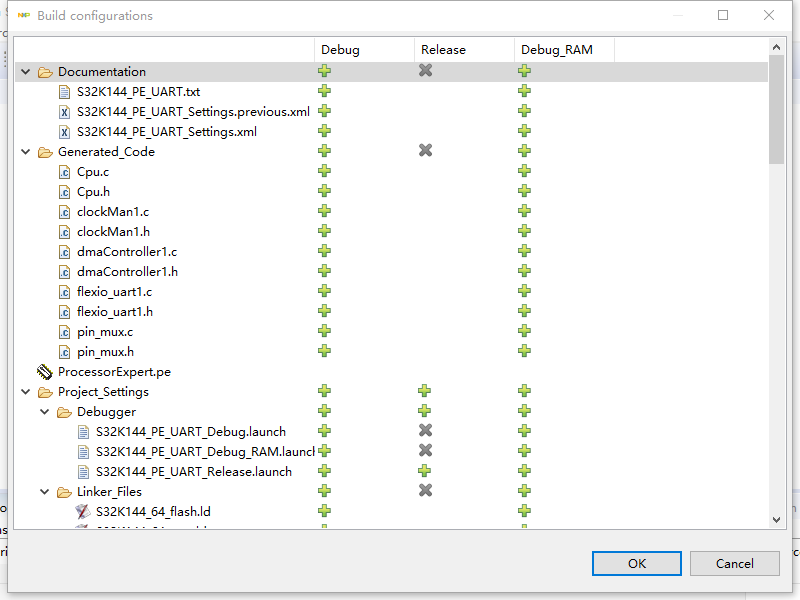Click the Generated_Code folder icon
Screen dimensions: 800x600
click(x=45, y=151)
